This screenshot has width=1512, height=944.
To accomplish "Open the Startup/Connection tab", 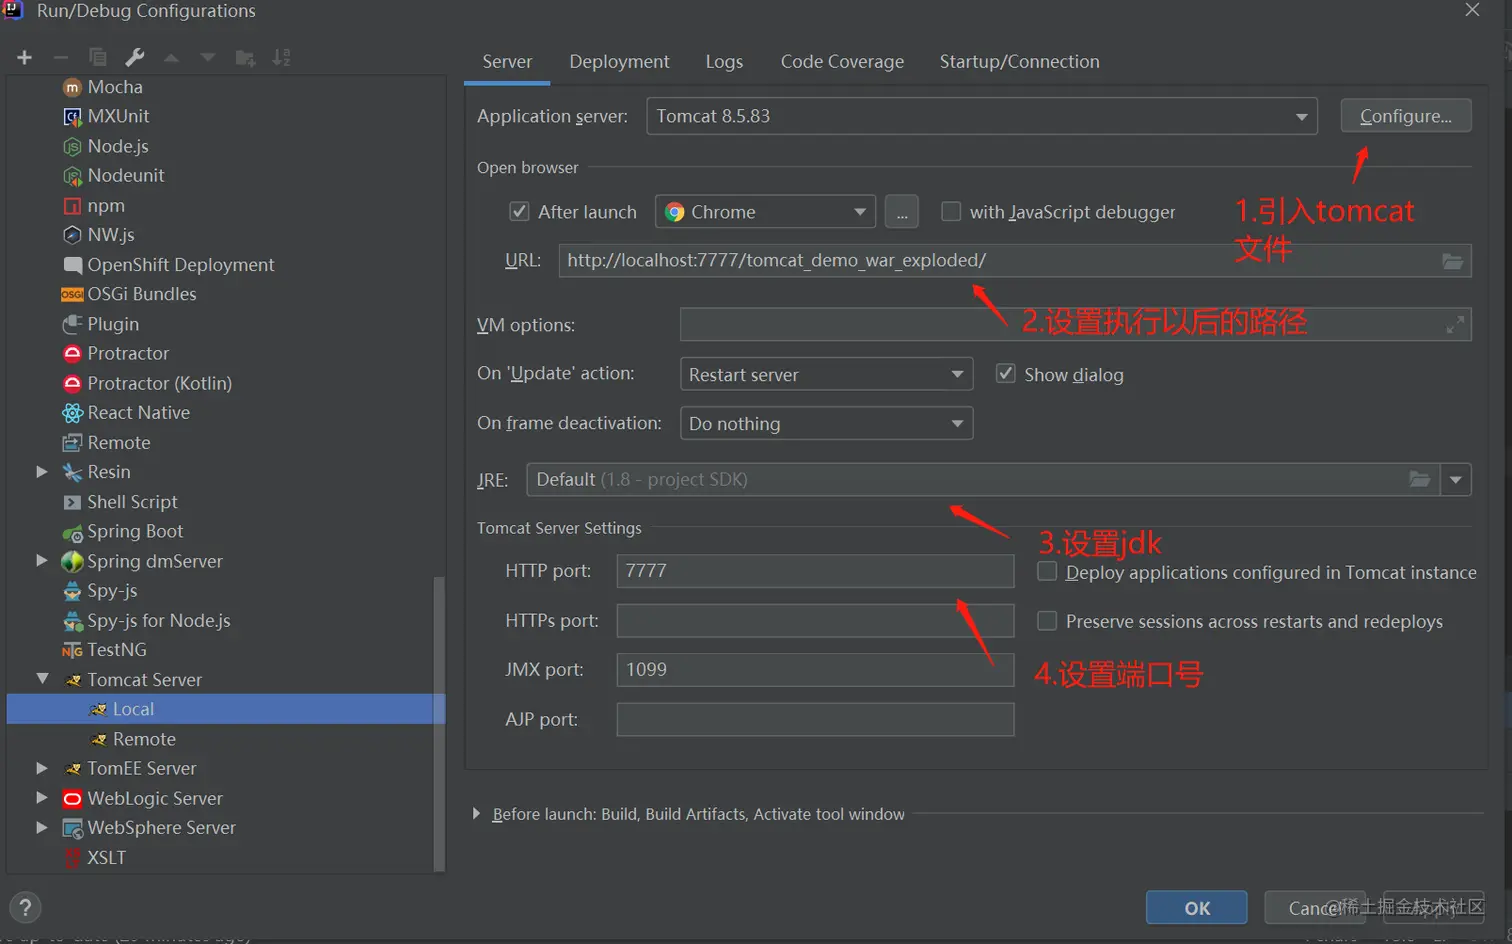I will tap(1019, 62).
